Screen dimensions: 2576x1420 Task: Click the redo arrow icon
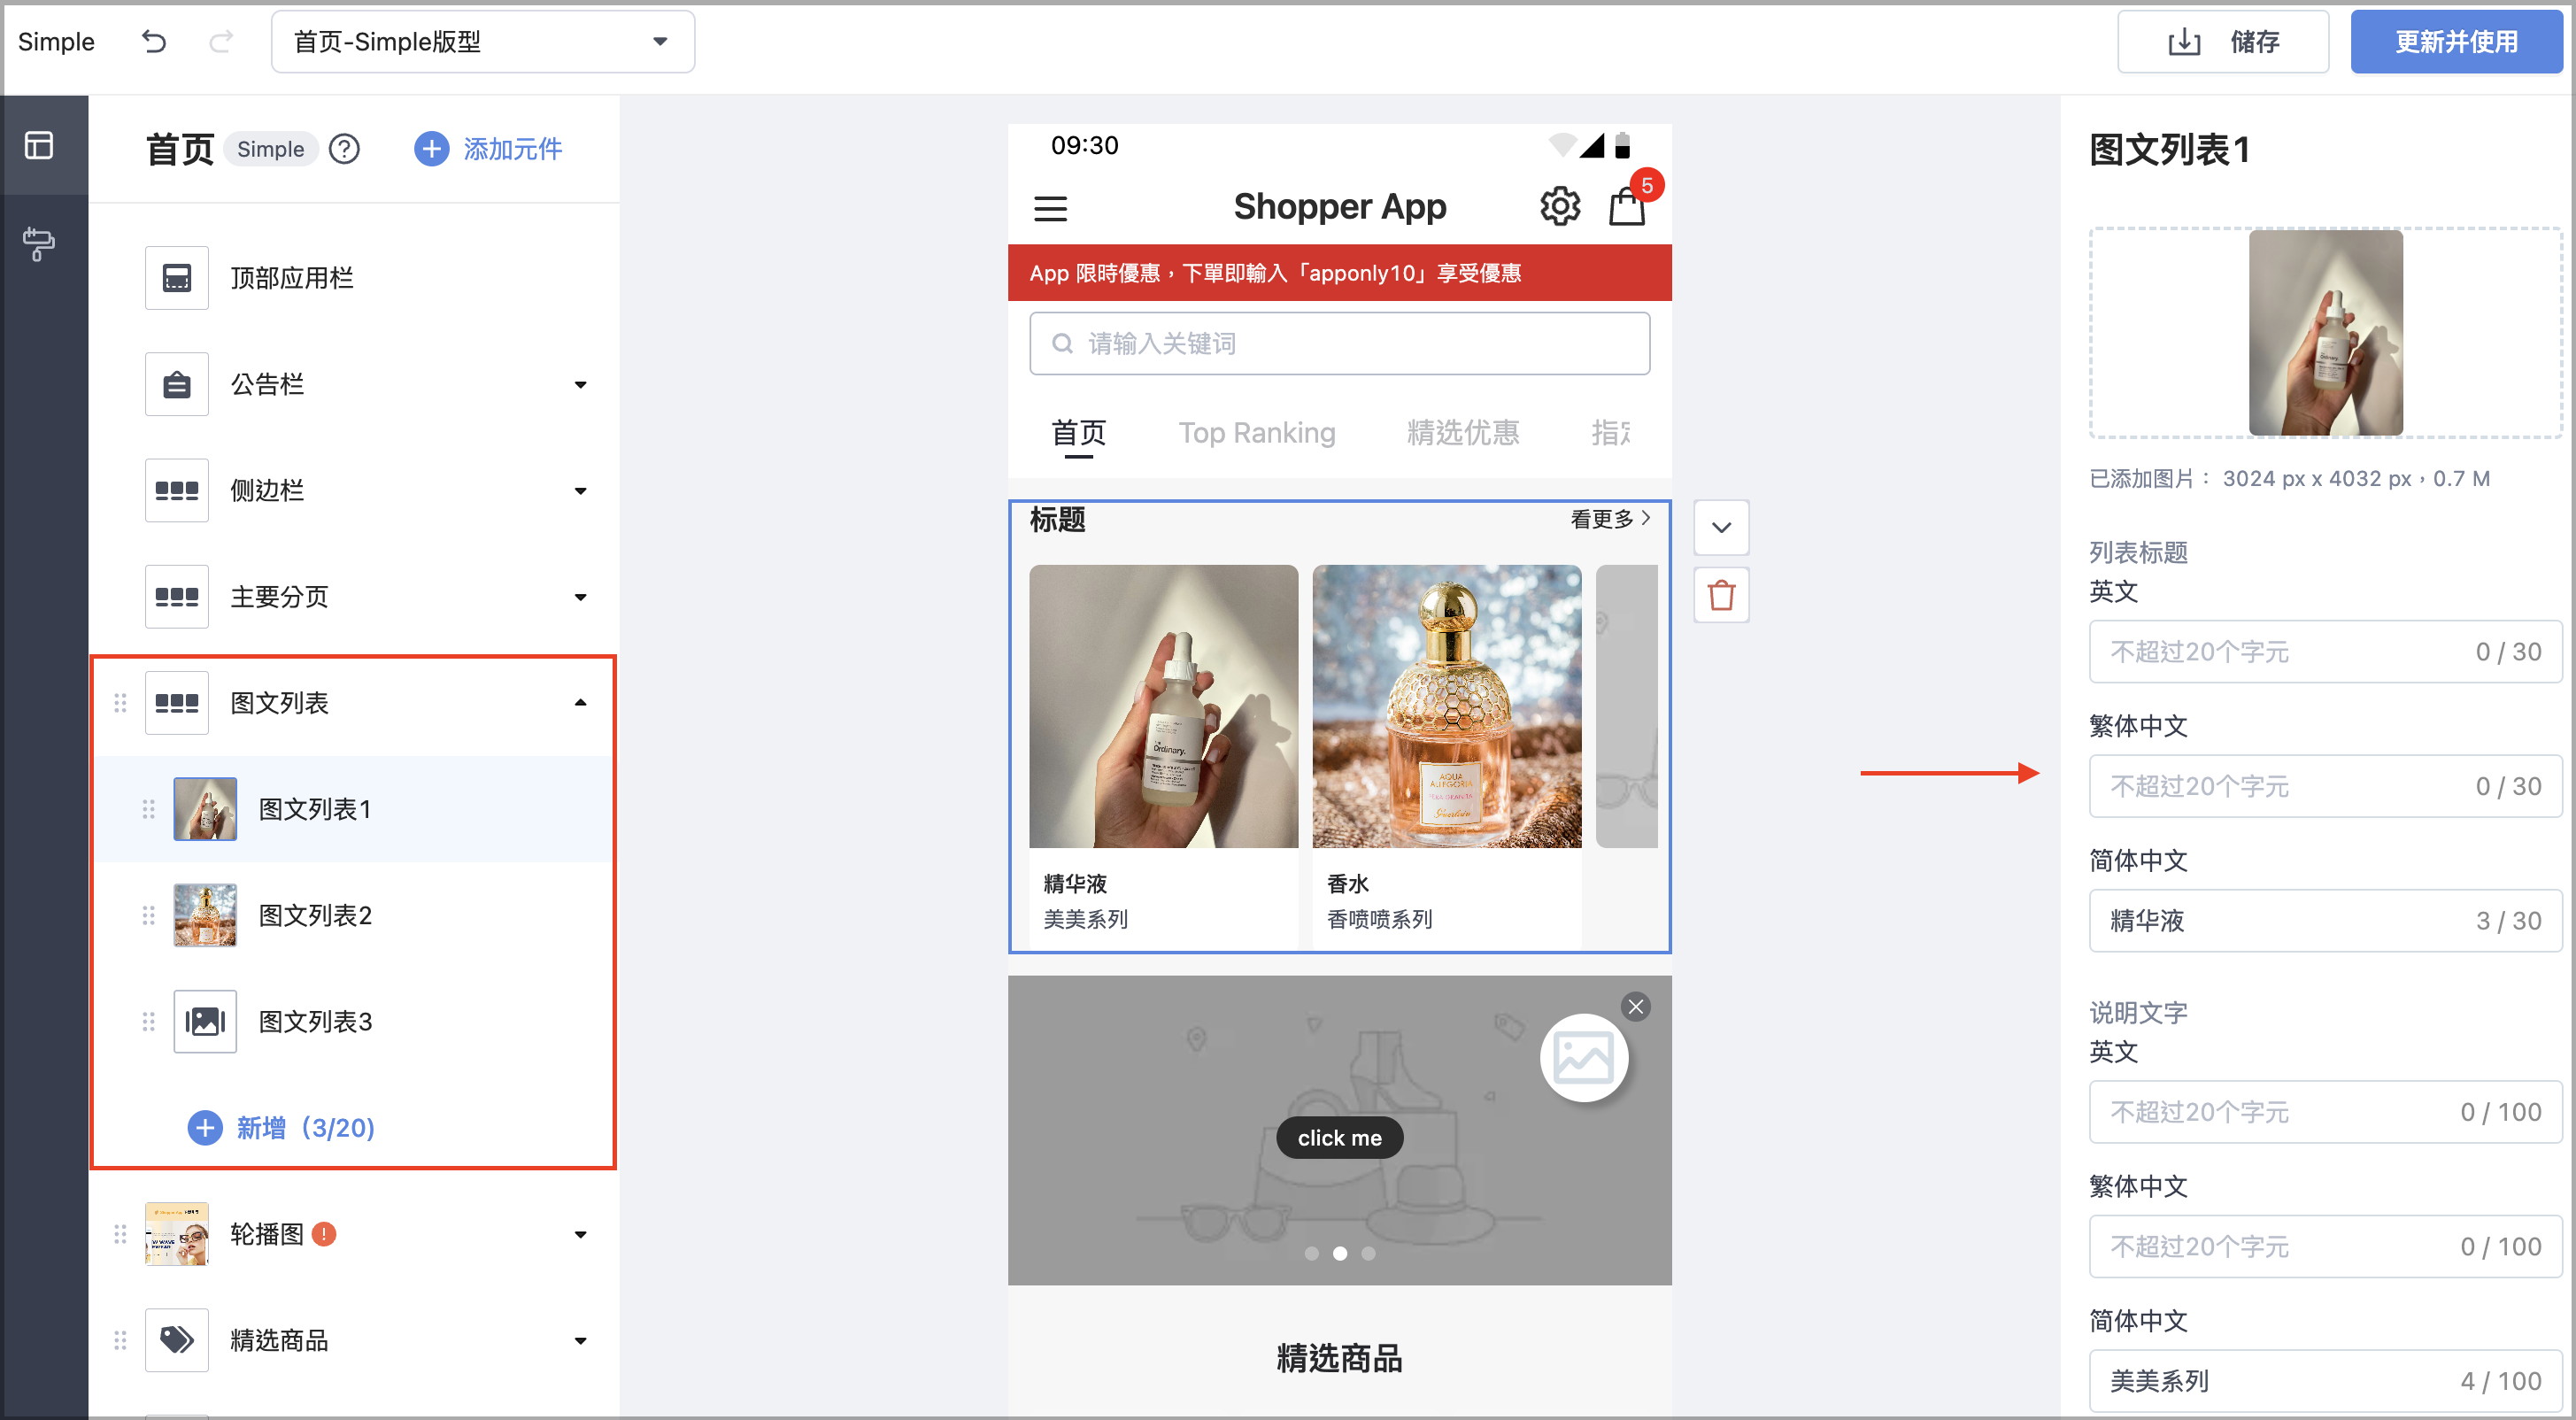click(x=220, y=41)
